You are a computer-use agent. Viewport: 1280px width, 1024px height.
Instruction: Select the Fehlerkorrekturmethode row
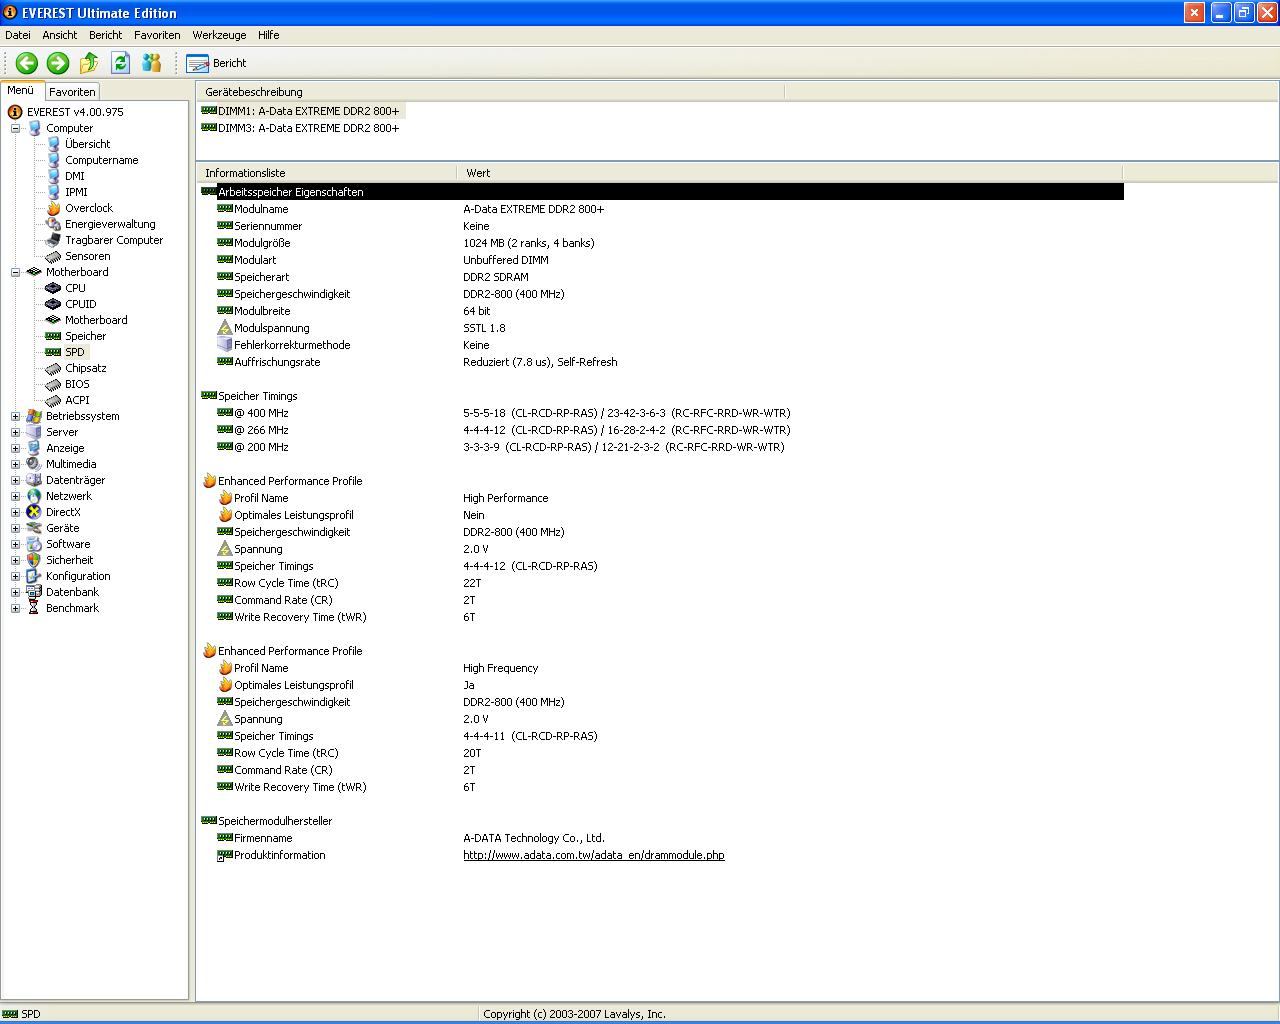662,345
